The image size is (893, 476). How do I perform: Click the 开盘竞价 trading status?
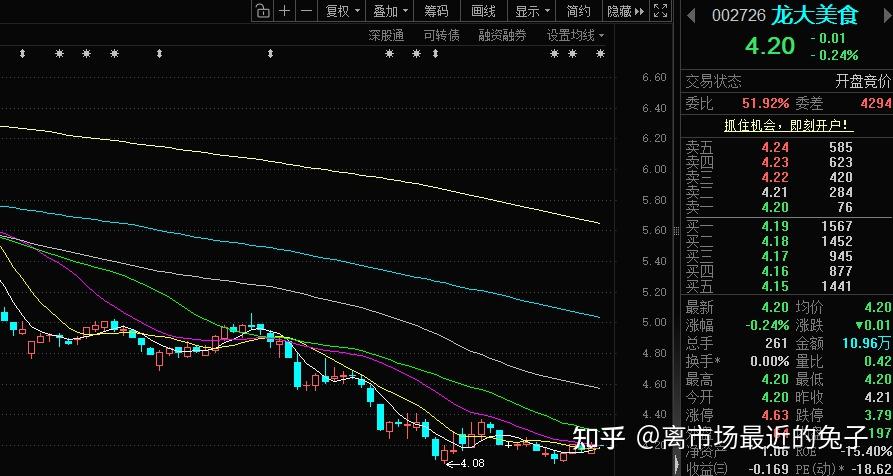[863, 81]
